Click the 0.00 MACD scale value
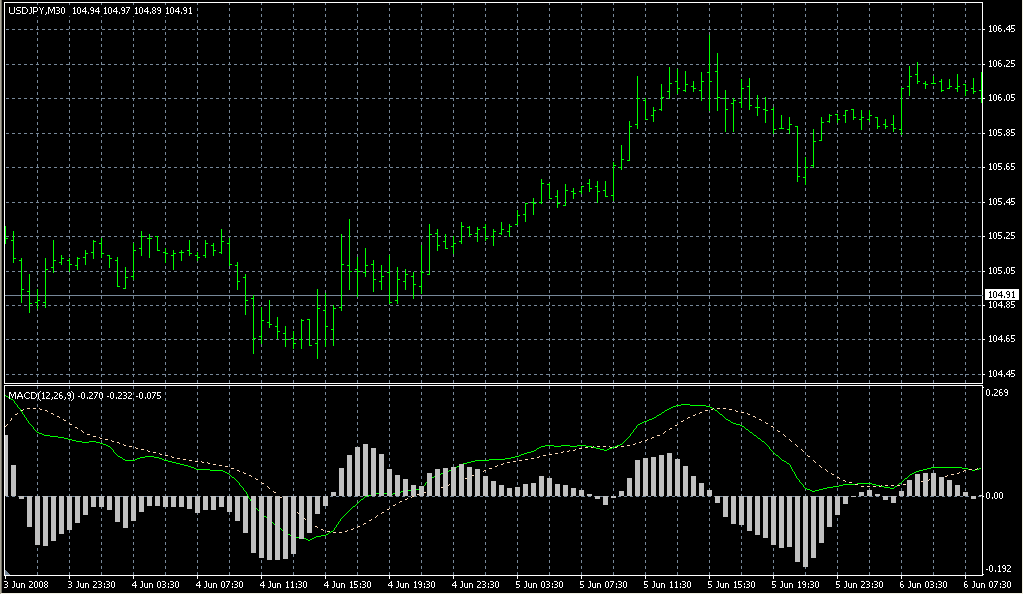 994,496
